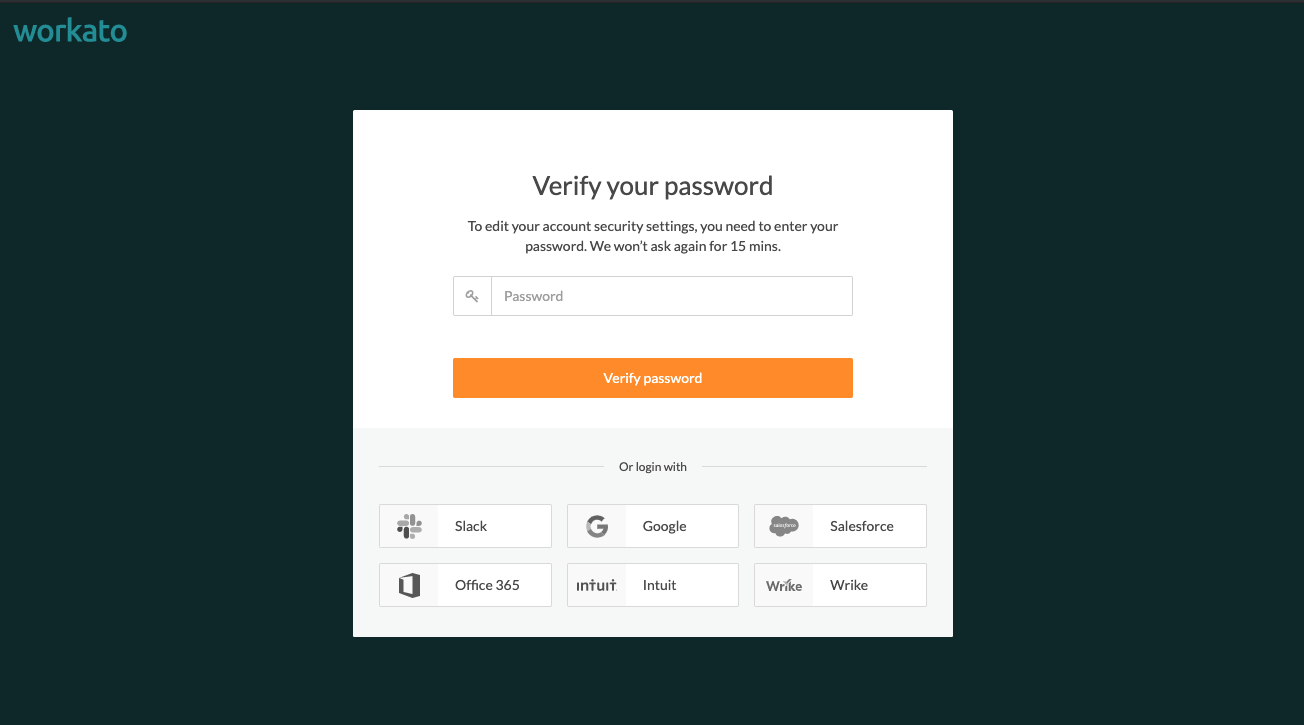Viewport: 1304px width, 725px height.
Task: Click the Google "G" icon
Action: [597, 525]
